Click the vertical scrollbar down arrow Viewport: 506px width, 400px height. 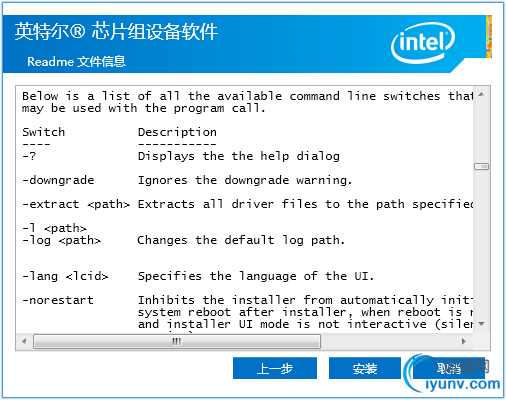pos(481,324)
